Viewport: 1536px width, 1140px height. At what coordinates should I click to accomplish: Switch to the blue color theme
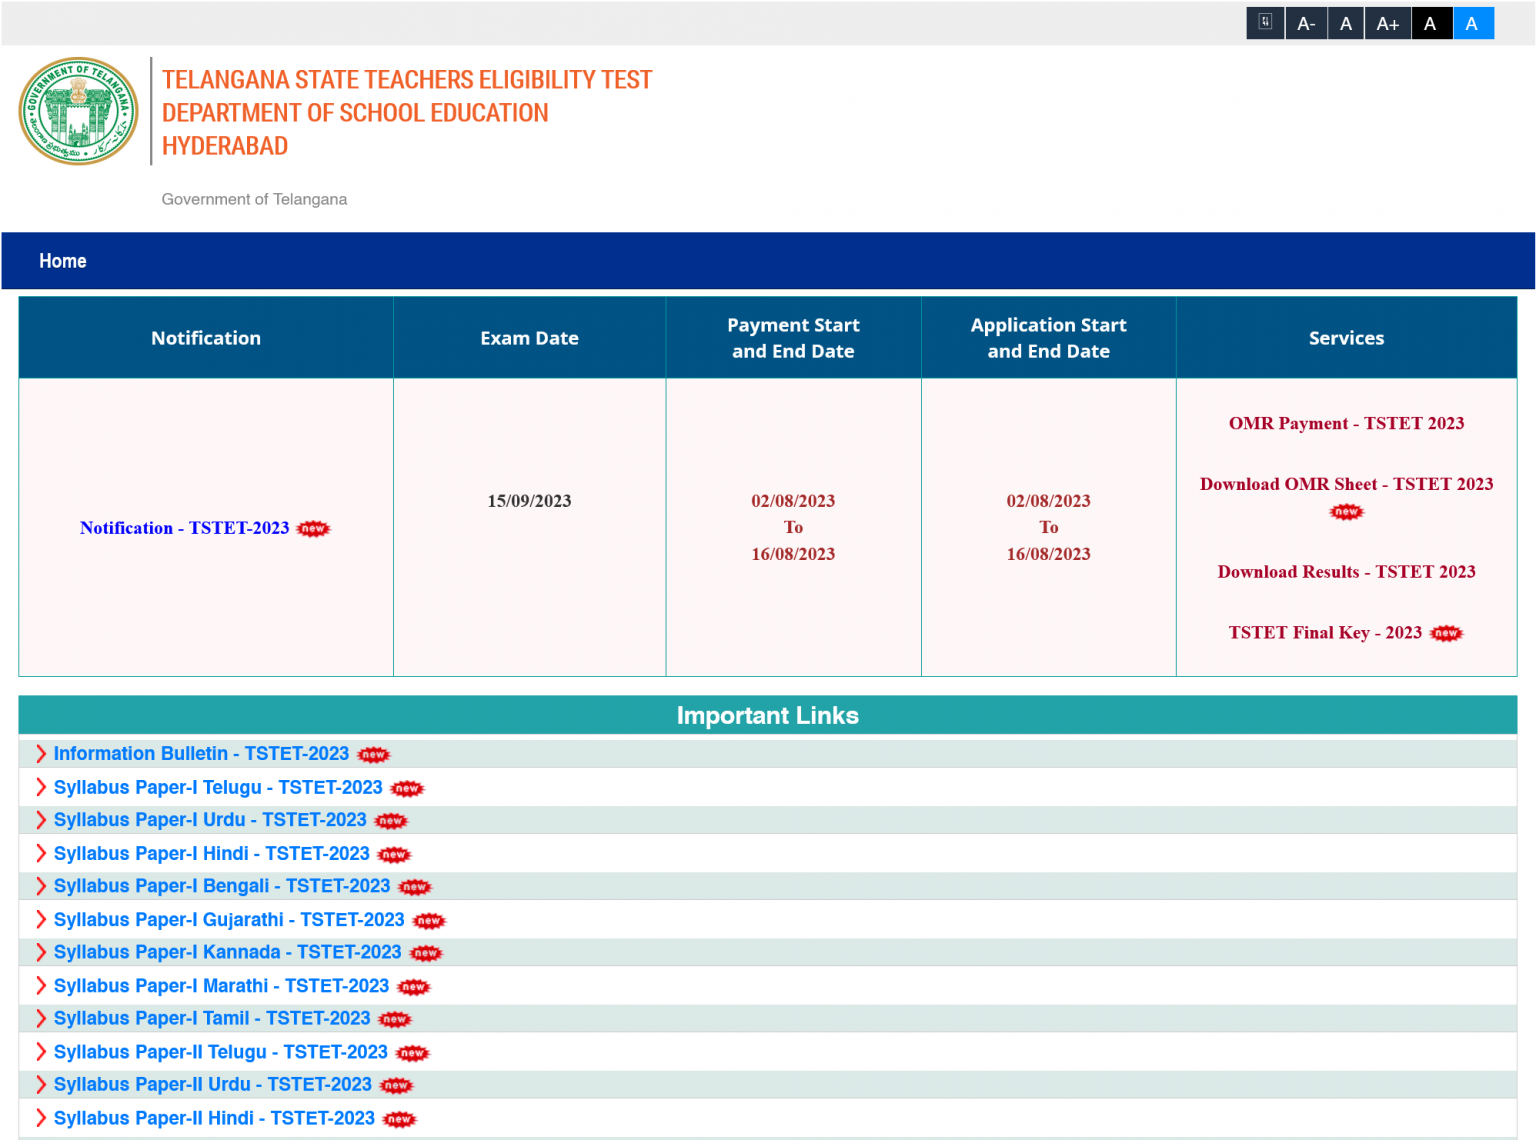[1472, 24]
